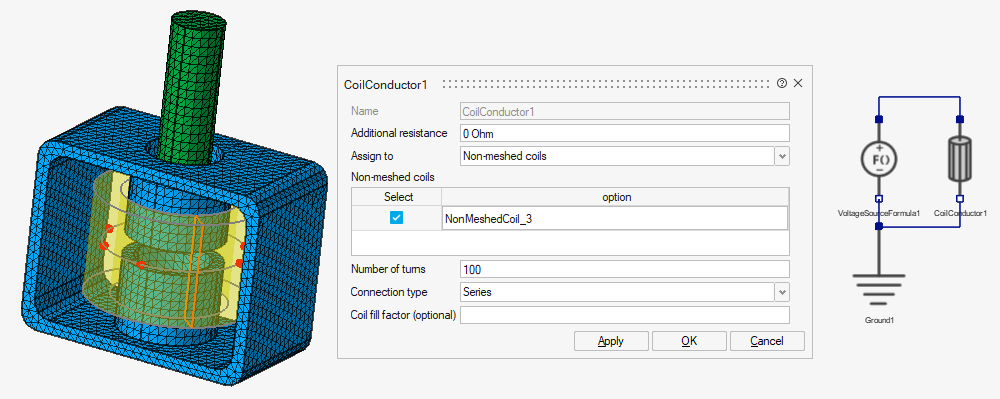The height and width of the screenshot is (399, 1000).
Task: Click the Additional resistance input field
Action: [624, 133]
